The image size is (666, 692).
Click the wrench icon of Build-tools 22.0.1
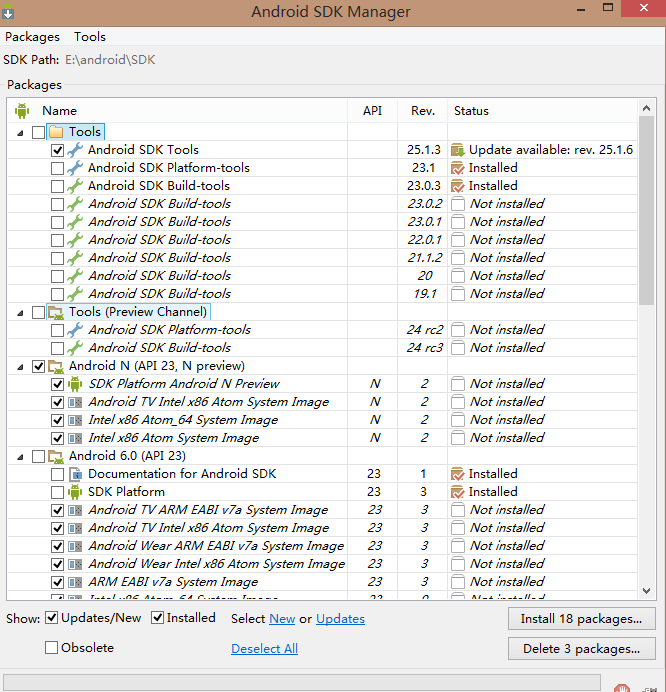point(75,240)
